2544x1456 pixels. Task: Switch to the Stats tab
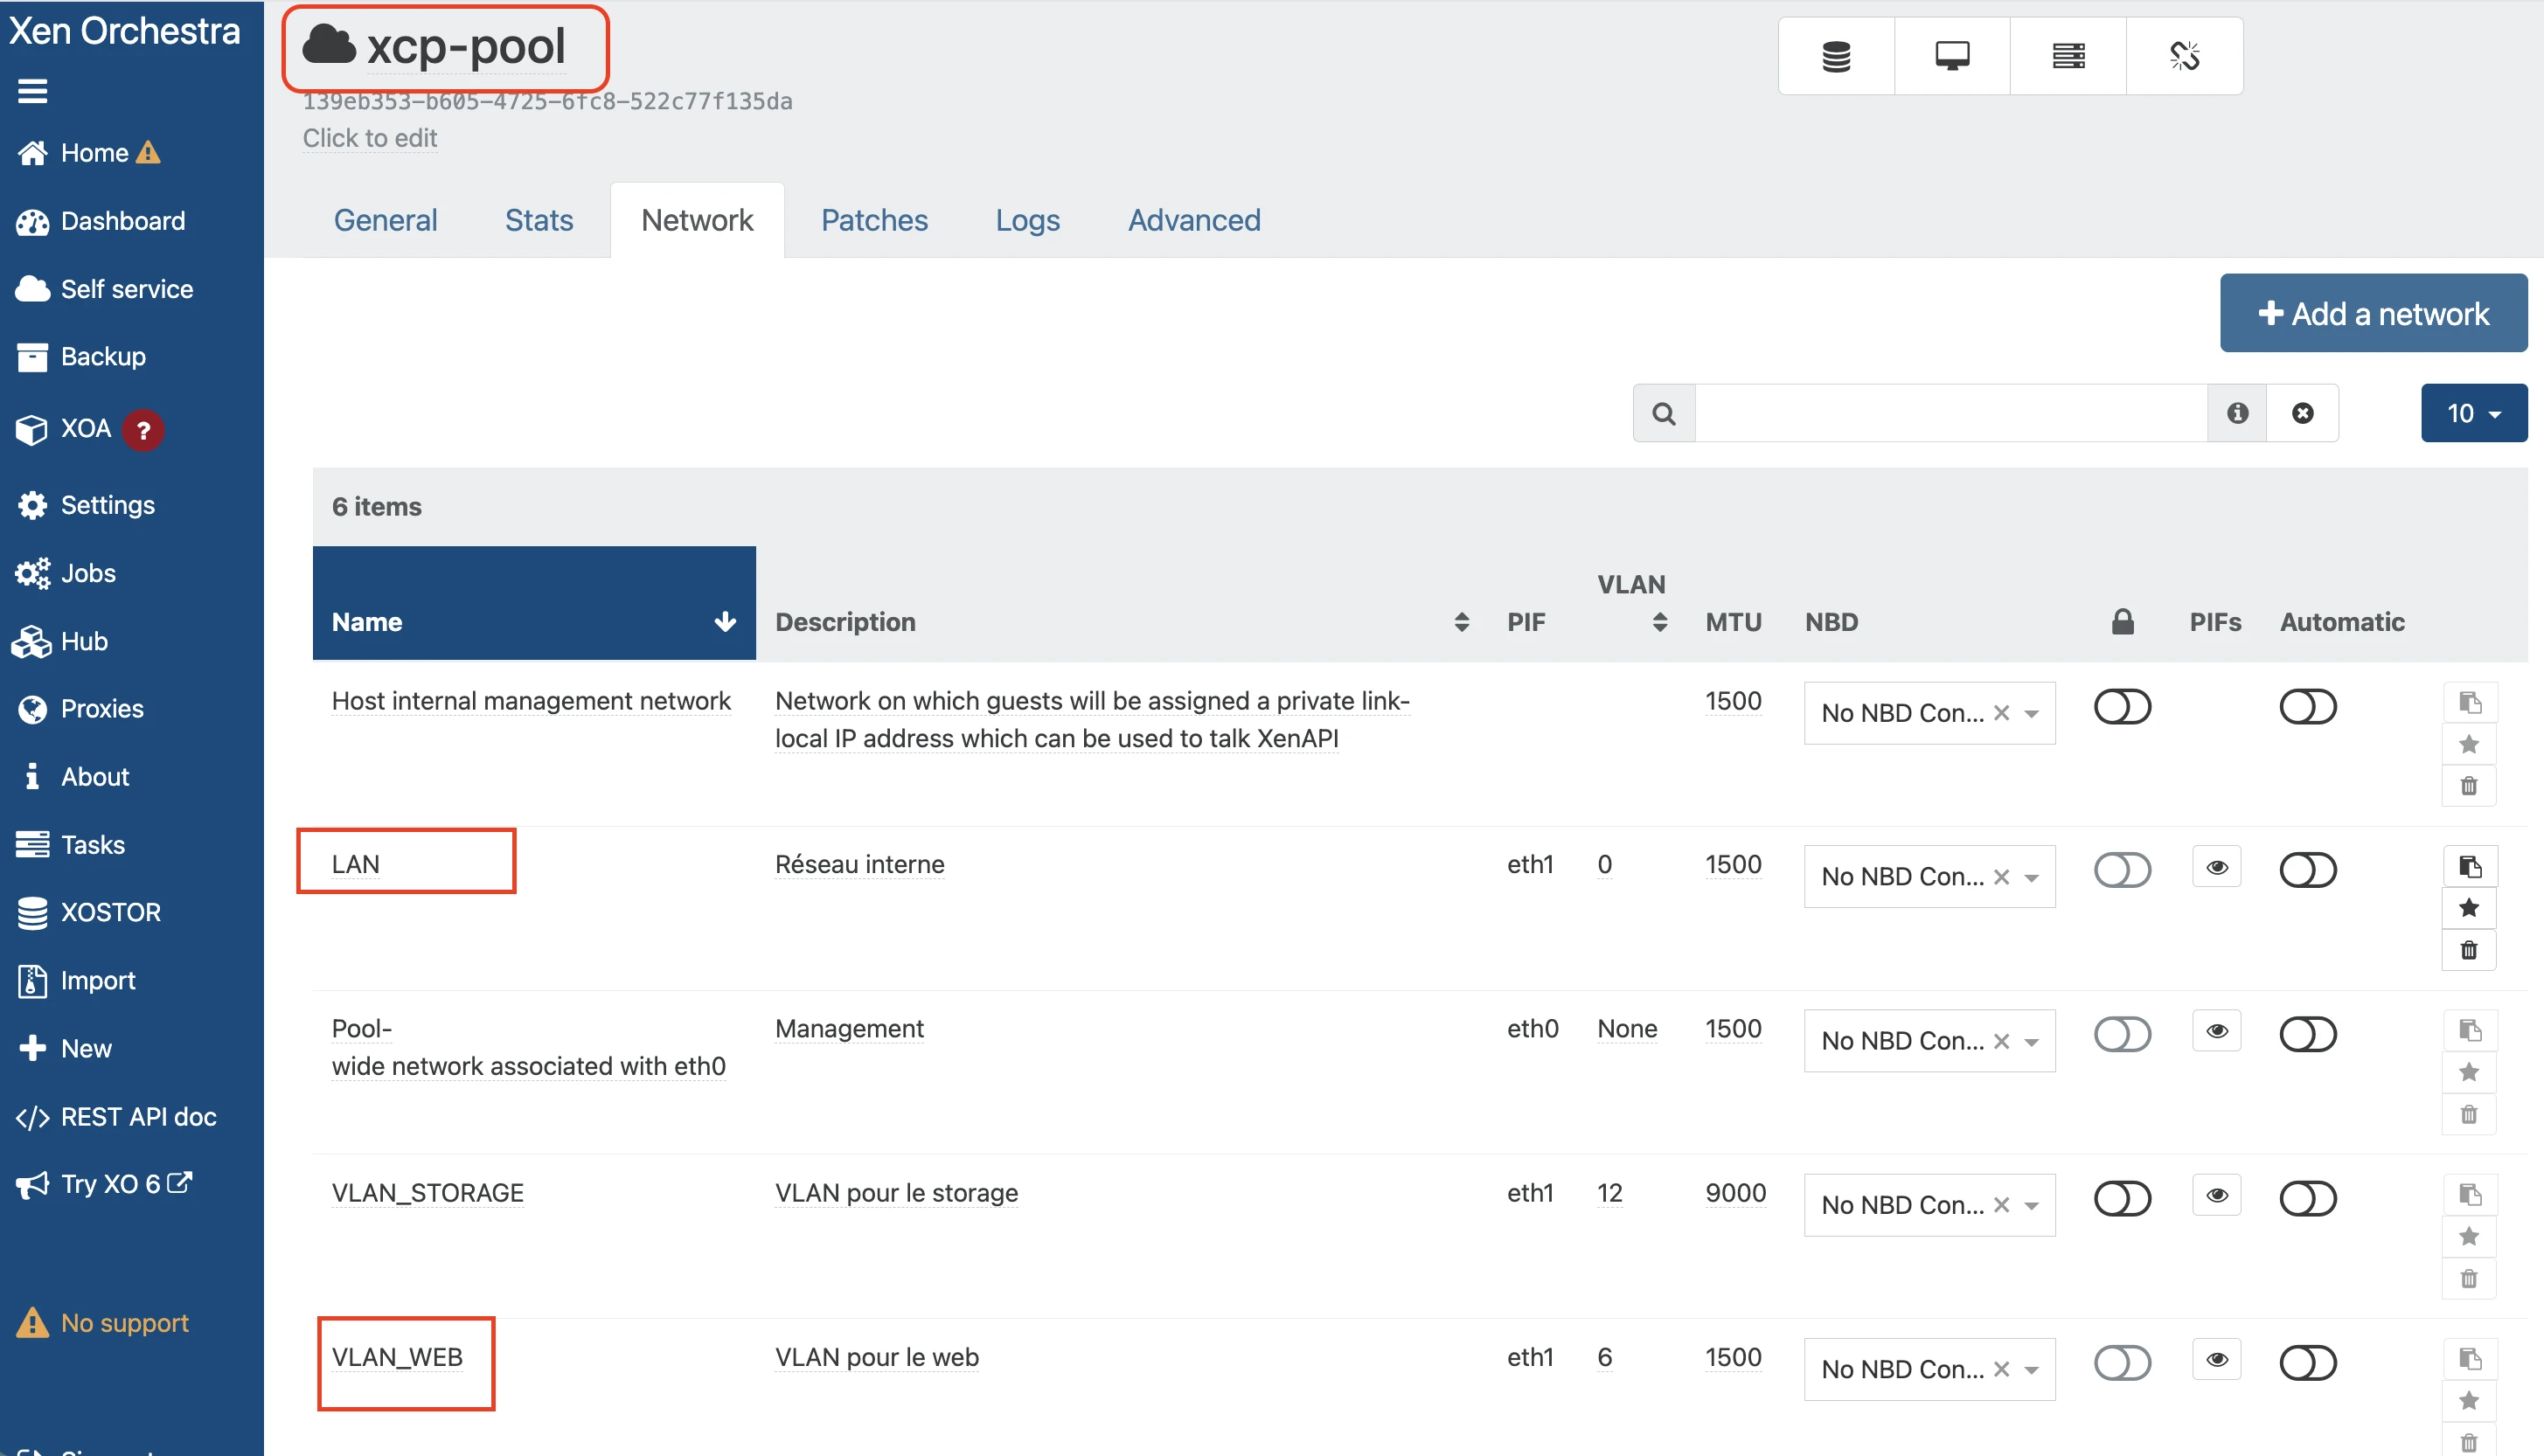click(x=539, y=220)
